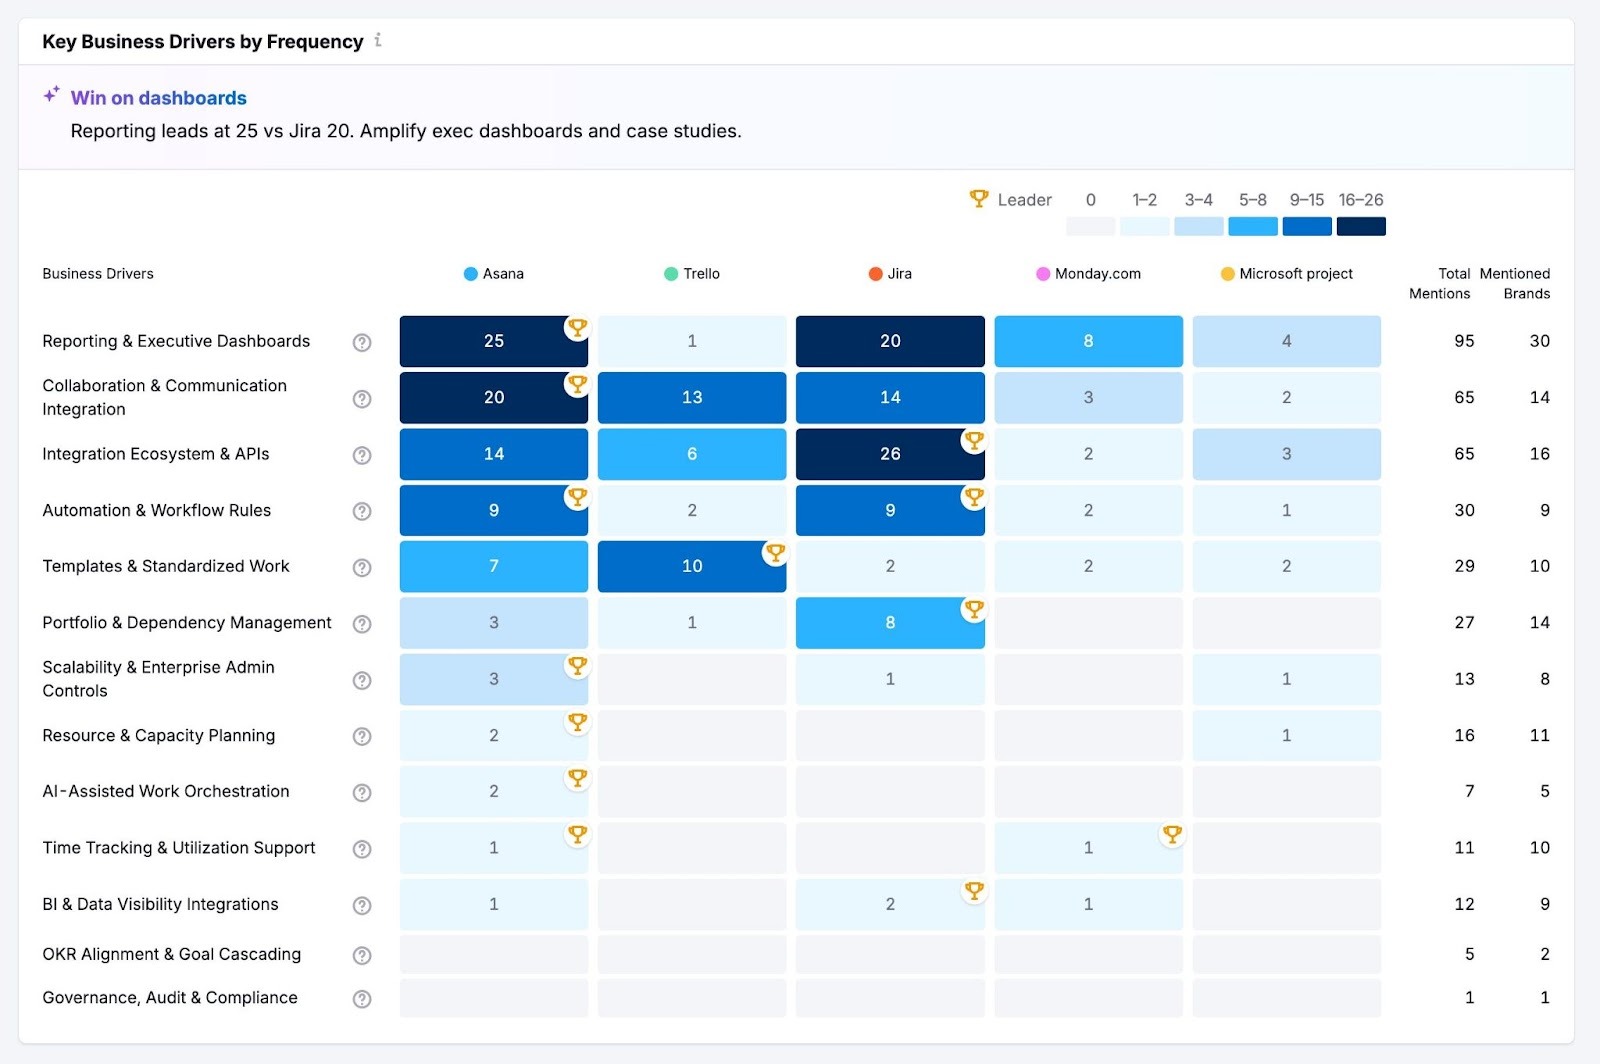This screenshot has width=1600, height=1064.
Task: Click the trophy badge on Jira's Integration Ecosystem cell
Action: point(974,439)
